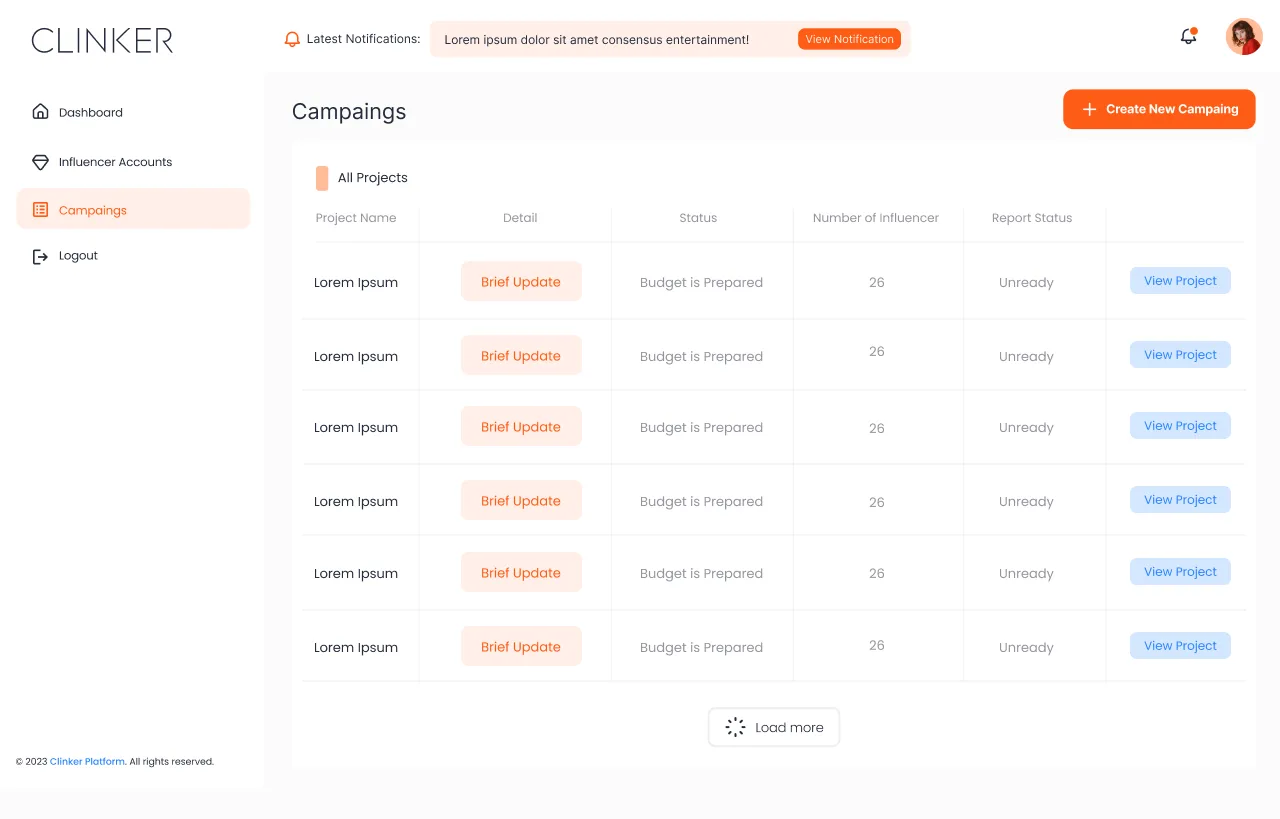
Task: Click the View Notification button
Action: click(x=849, y=39)
